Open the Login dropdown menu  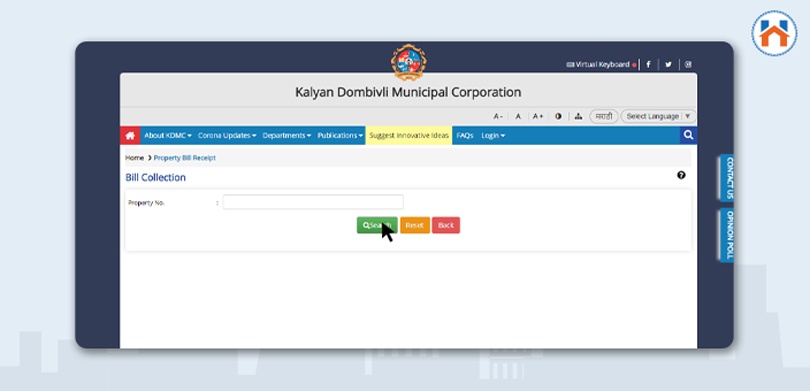point(493,135)
